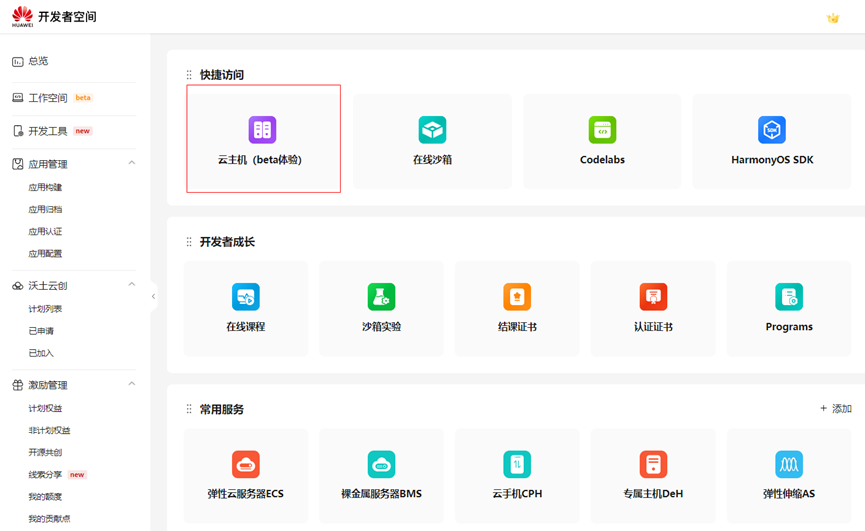The image size is (865, 531).
Task: Open the 结课证书 orange icon
Action: click(x=517, y=297)
